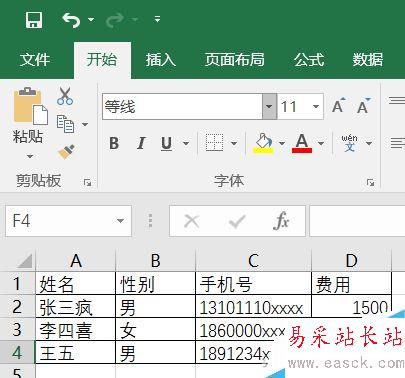Screen dimensions: 405x378
Task: Select row 4 header
Action: click(x=17, y=352)
